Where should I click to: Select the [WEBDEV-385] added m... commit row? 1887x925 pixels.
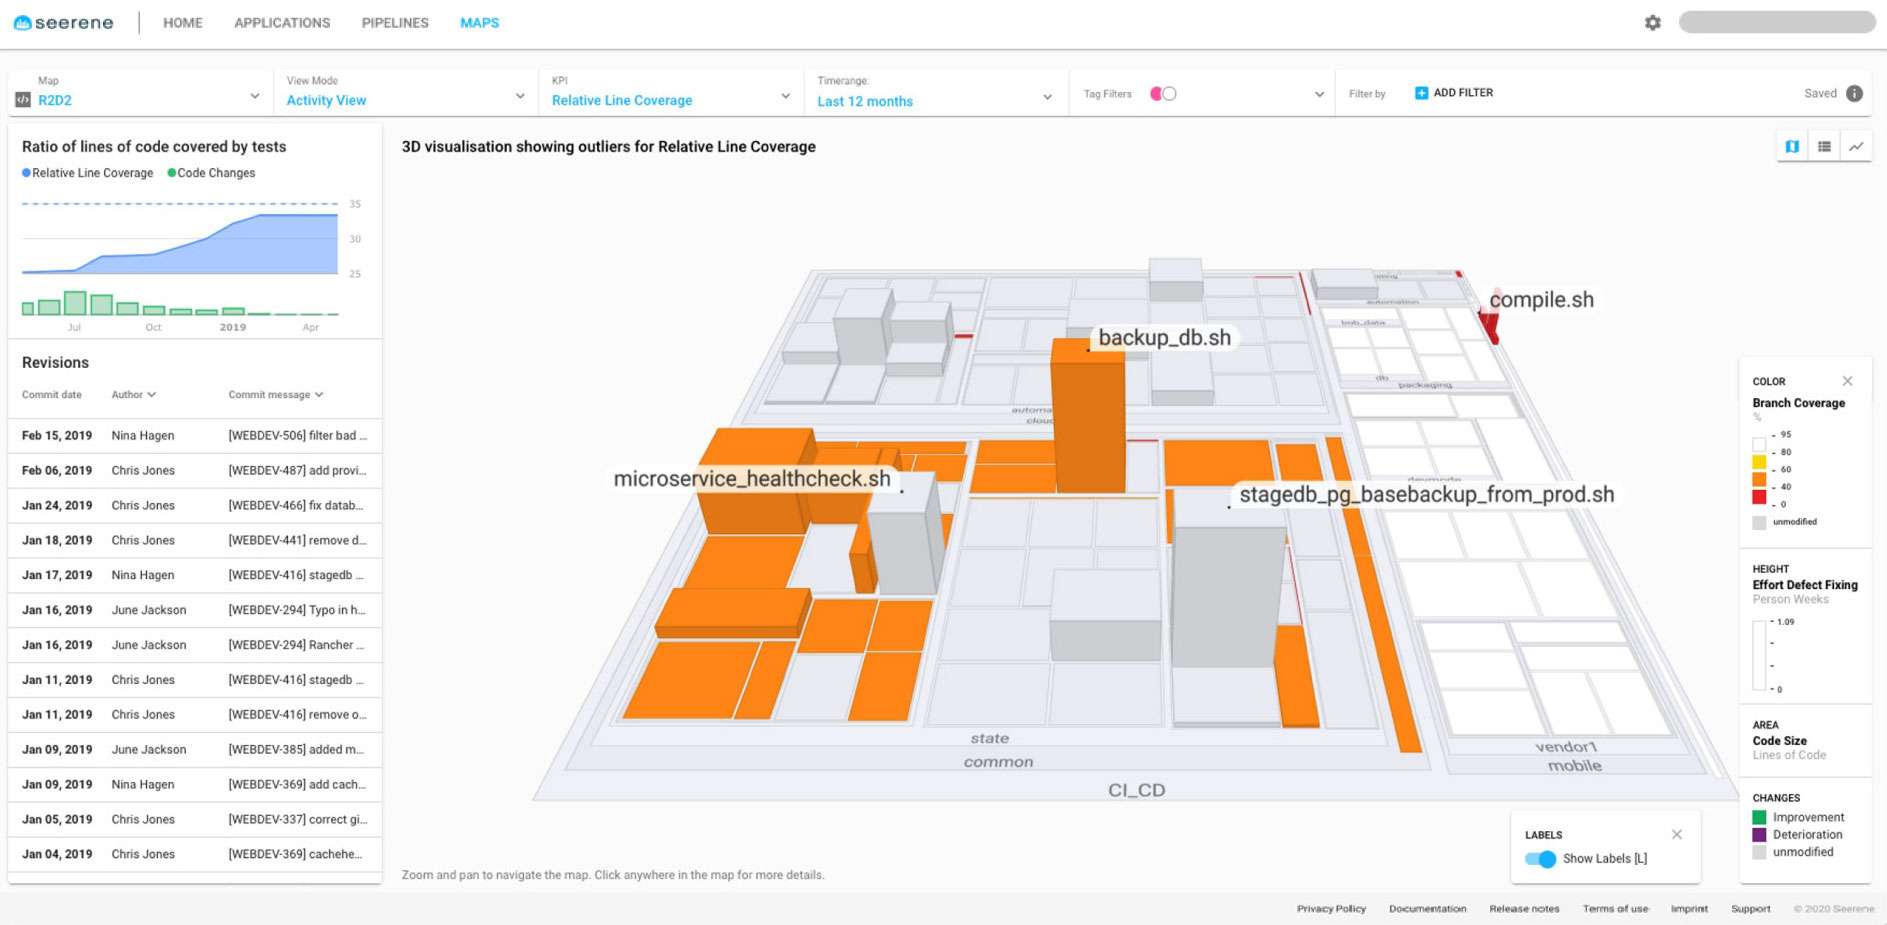coord(195,750)
